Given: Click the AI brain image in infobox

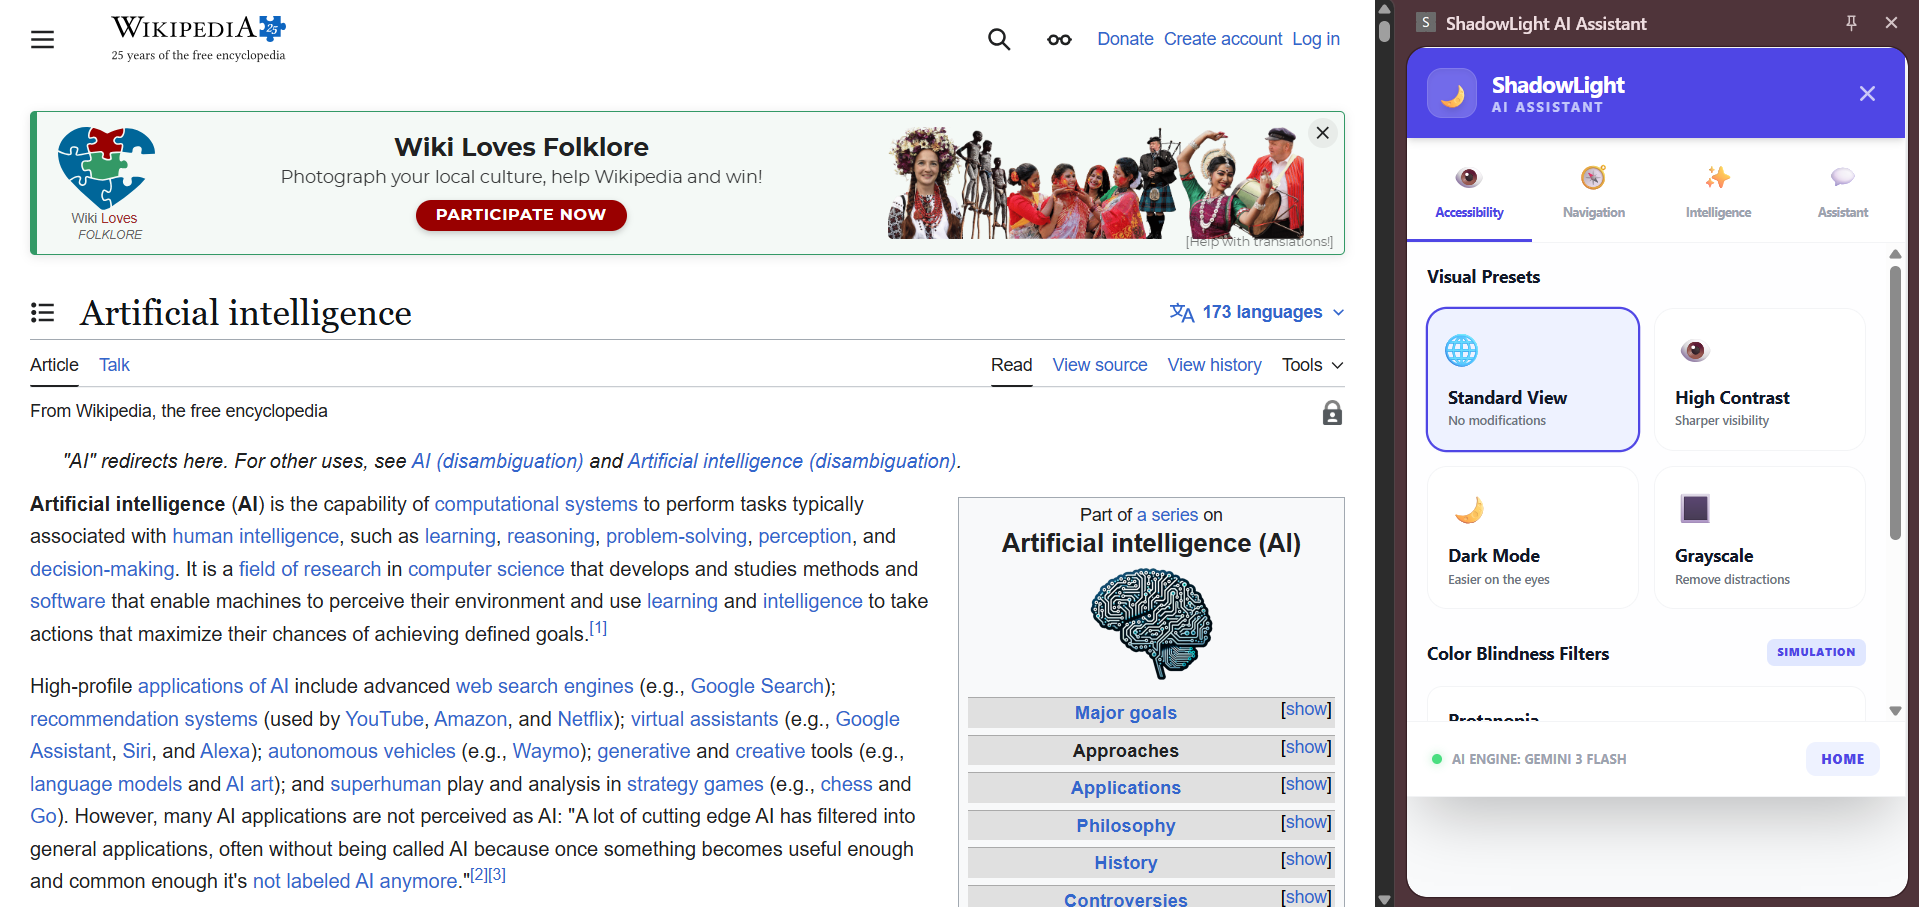Looking at the screenshot, I should (1151, 623).
